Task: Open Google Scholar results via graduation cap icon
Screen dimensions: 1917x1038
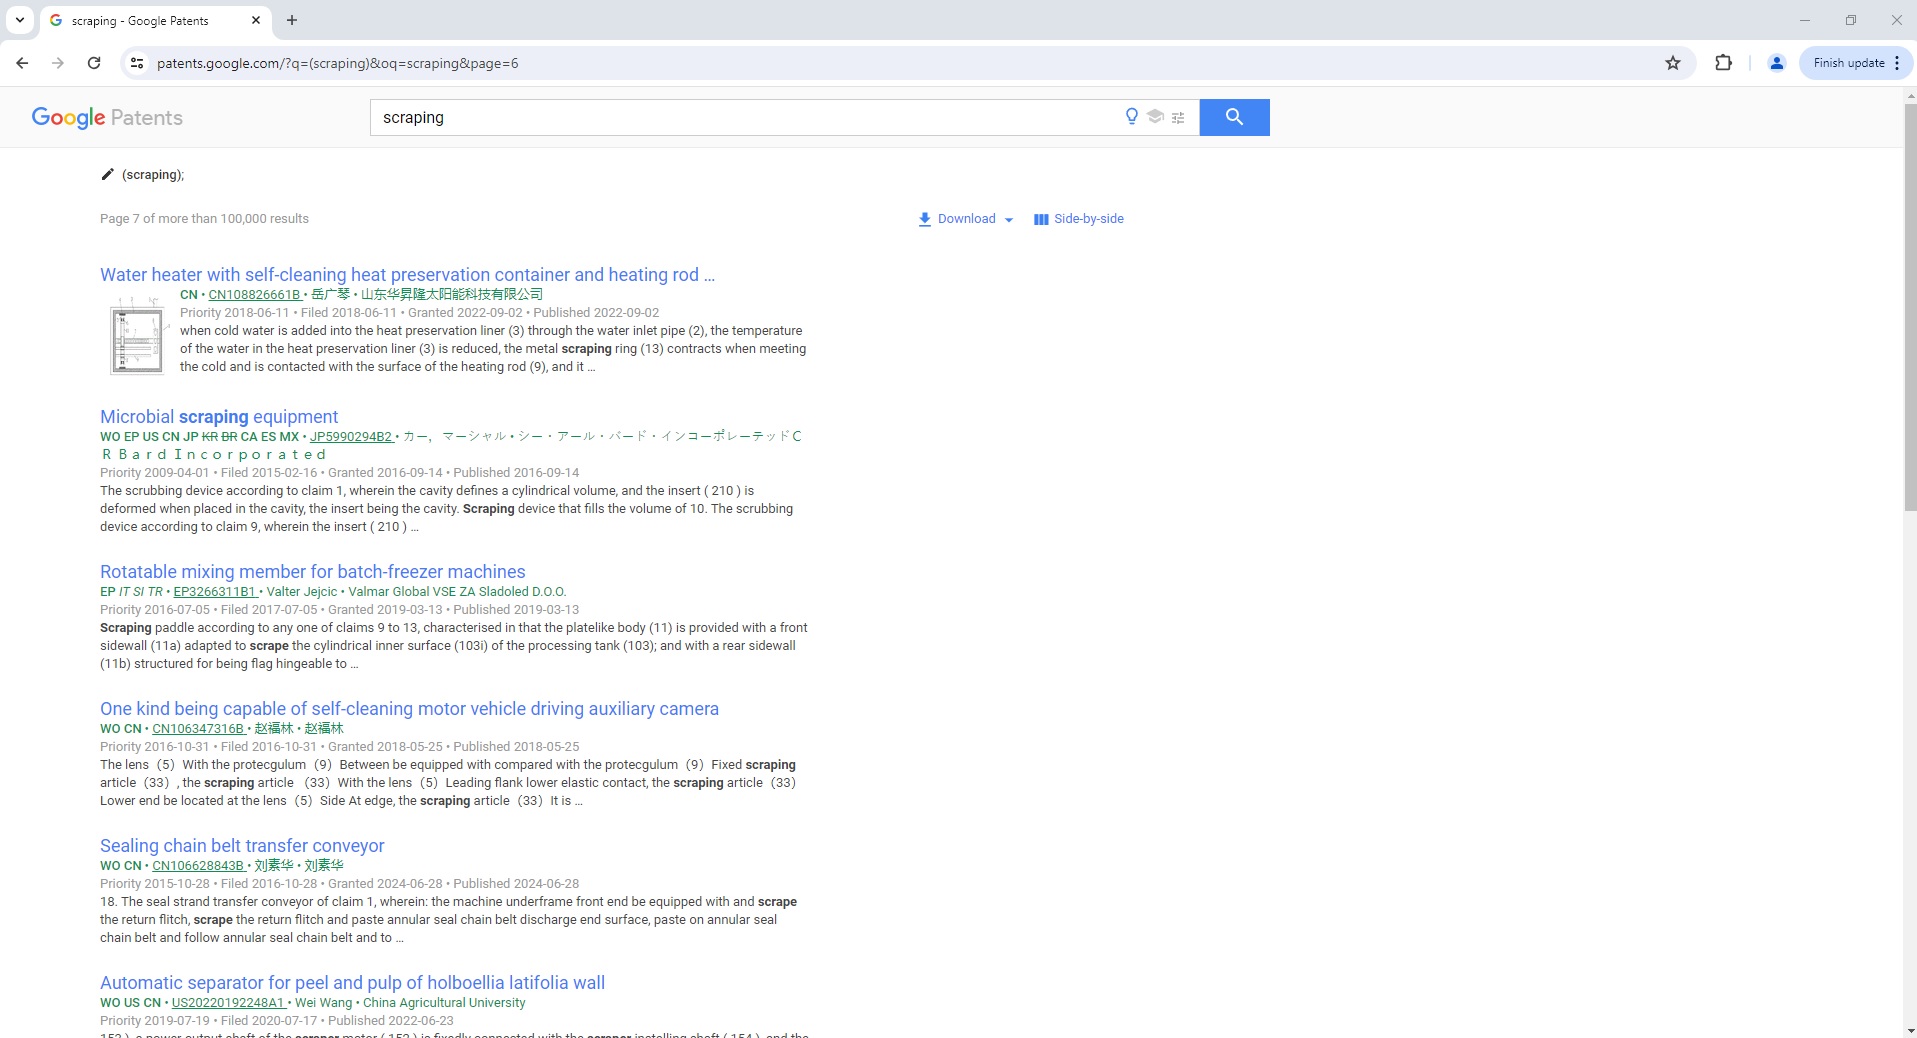Action: 1156,117
